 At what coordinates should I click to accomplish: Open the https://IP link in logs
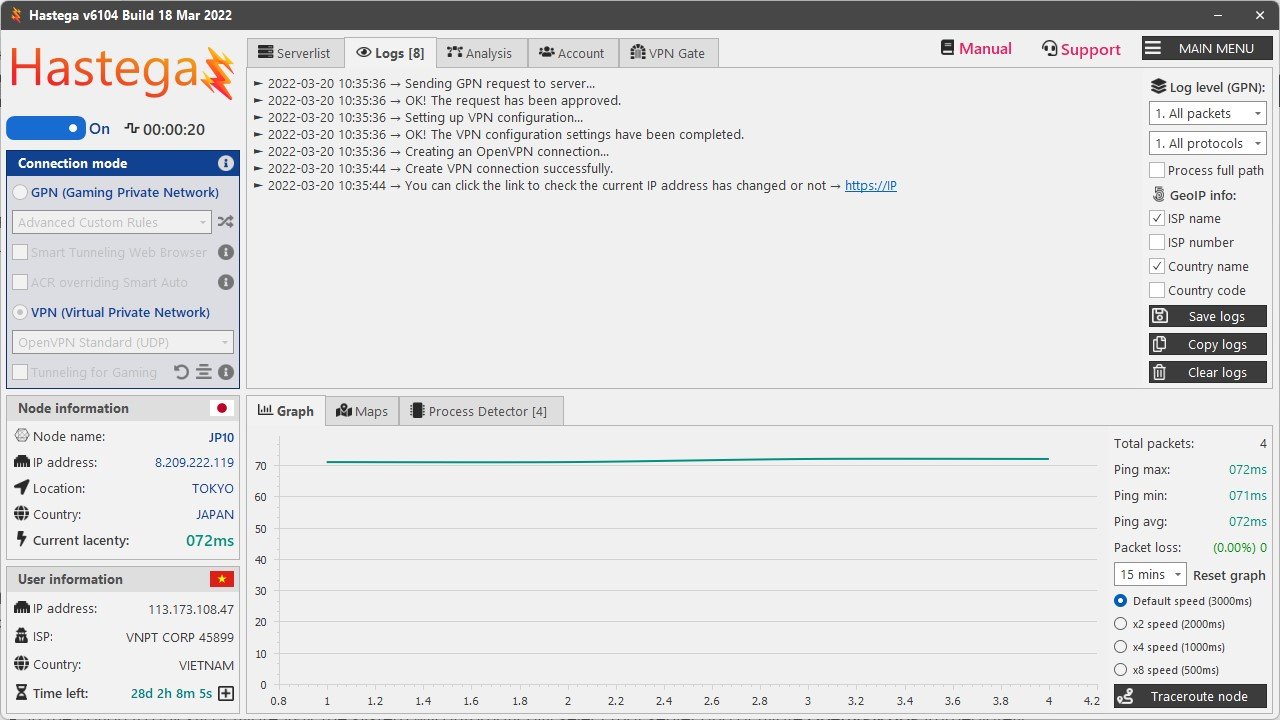point(871,185)
